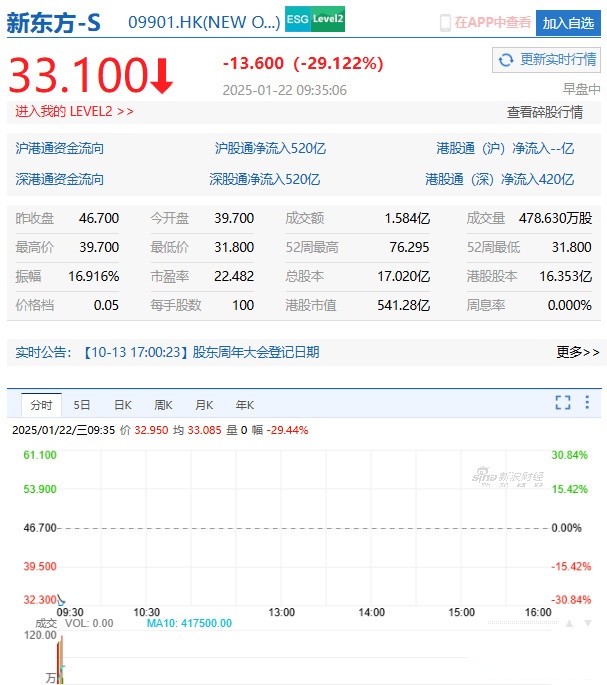Open 查看碎股行情 link
The width and height of the screenshot is (607, 685).
coord(545,112)
